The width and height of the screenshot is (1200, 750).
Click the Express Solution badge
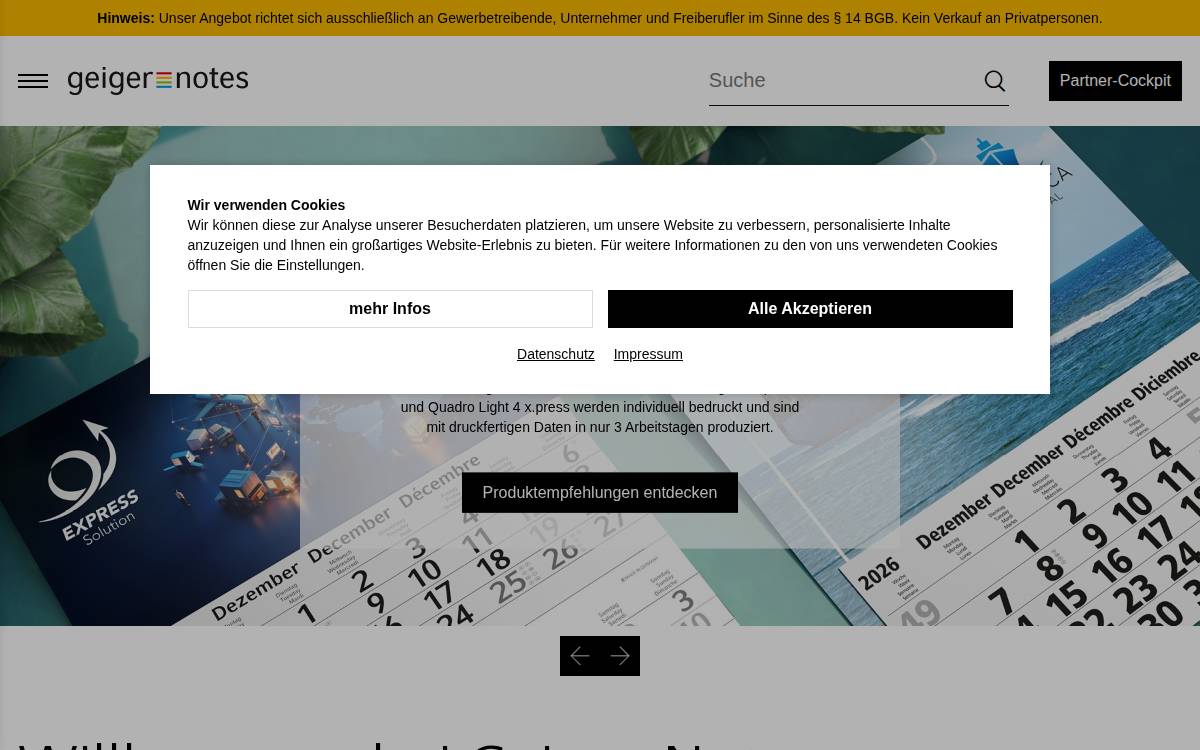click(x=90, y=482)
